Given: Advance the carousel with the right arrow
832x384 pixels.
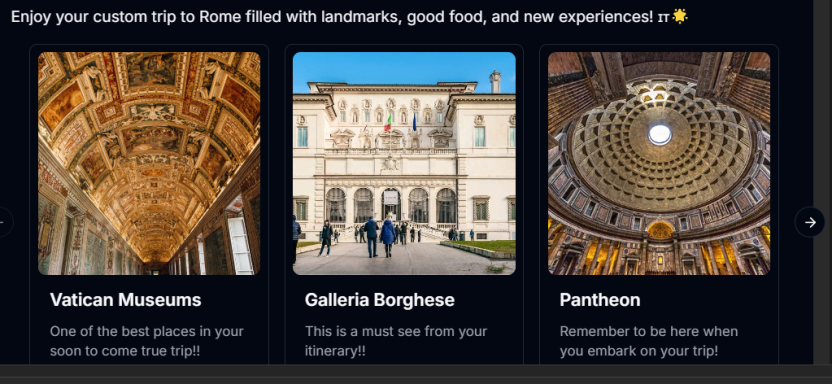Looking at the screenshot, I should 809,222.
